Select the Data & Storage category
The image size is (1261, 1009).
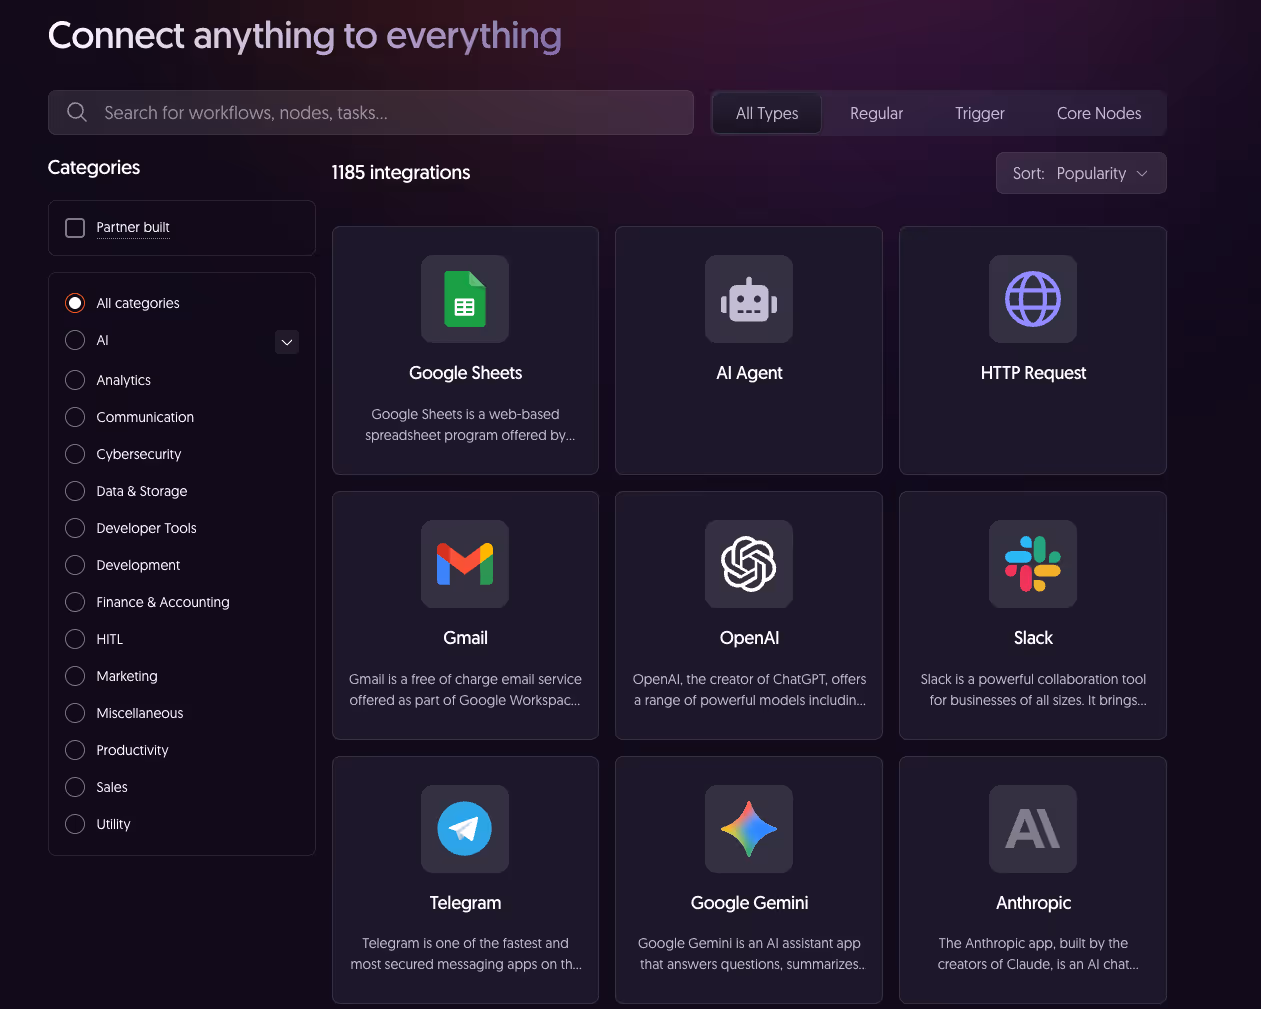tap(75, 491)
